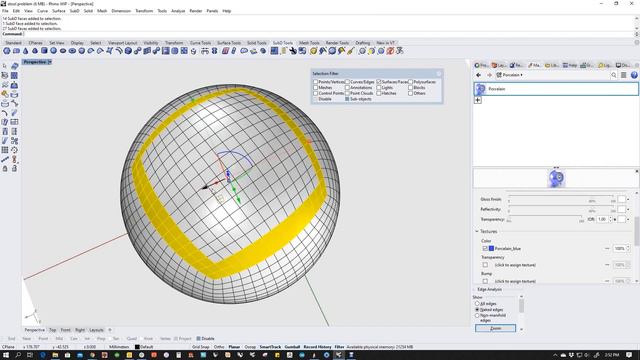Screen dimensions: 640x360
Task: Toggle Sub-objects in Selection Filter
Action: 347,99
